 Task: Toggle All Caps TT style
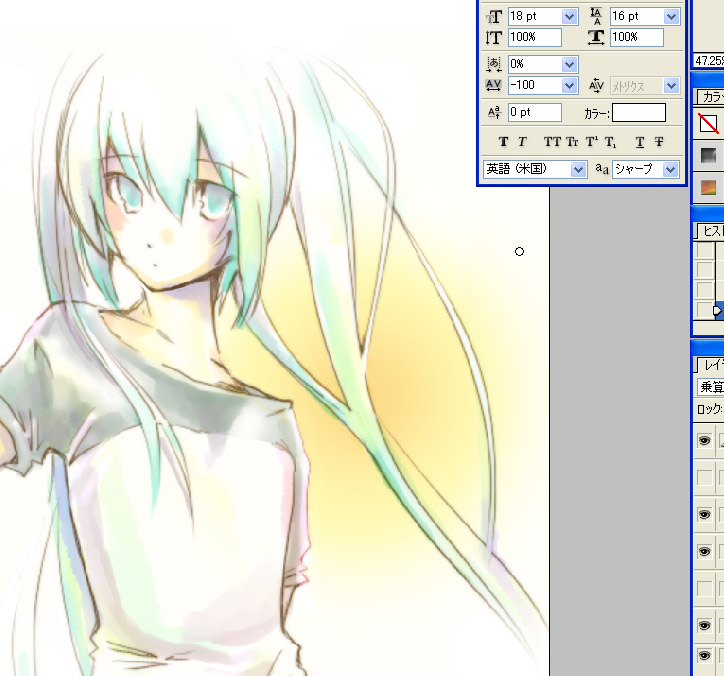pyautogui.click(x=552, y=142)
